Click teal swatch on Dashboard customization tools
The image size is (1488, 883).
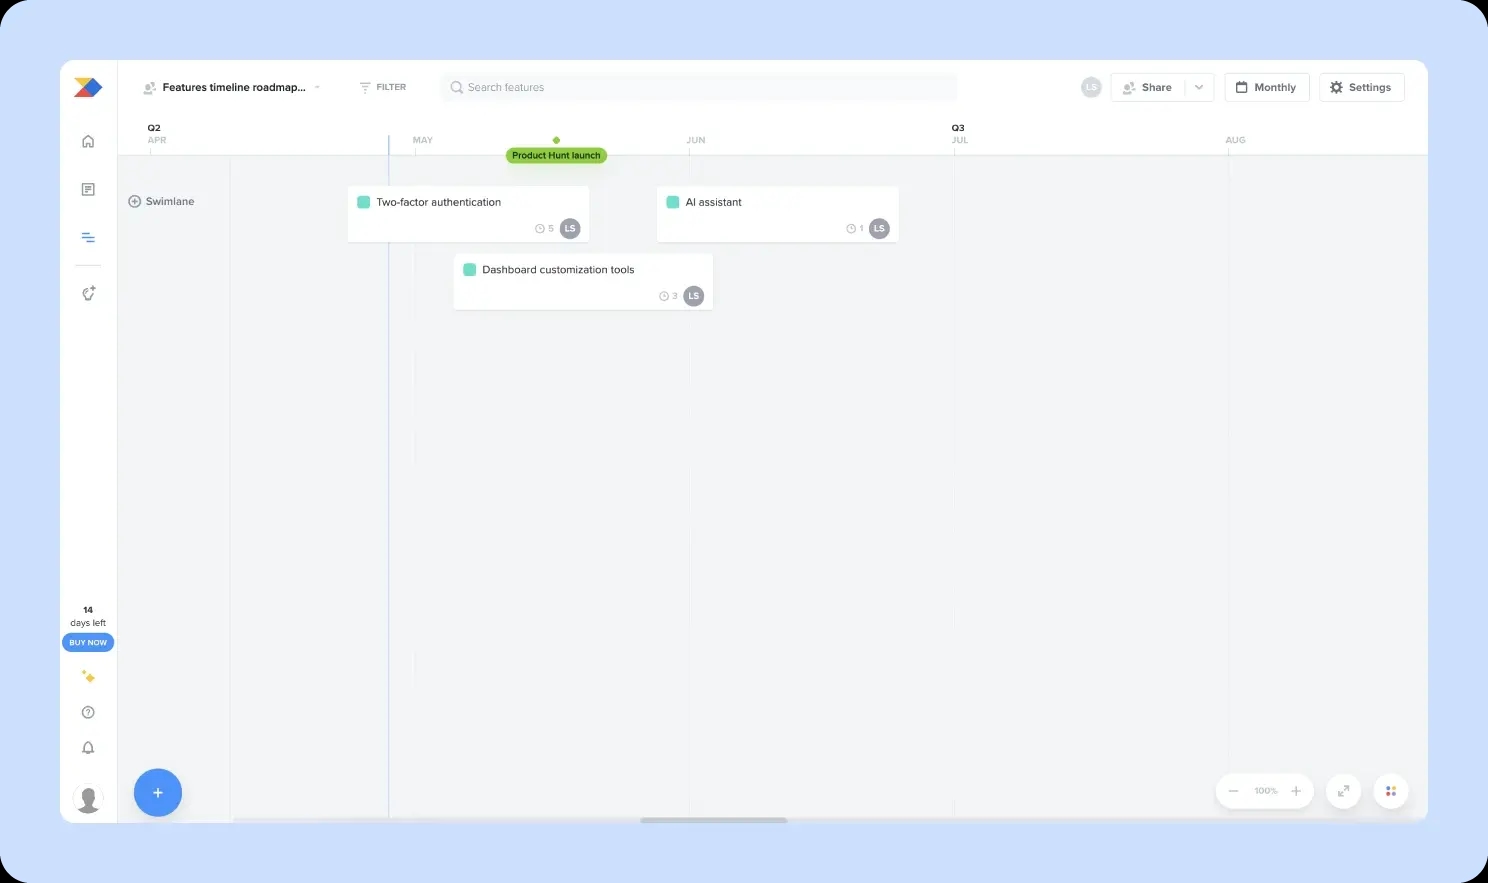tap(470, 270)
